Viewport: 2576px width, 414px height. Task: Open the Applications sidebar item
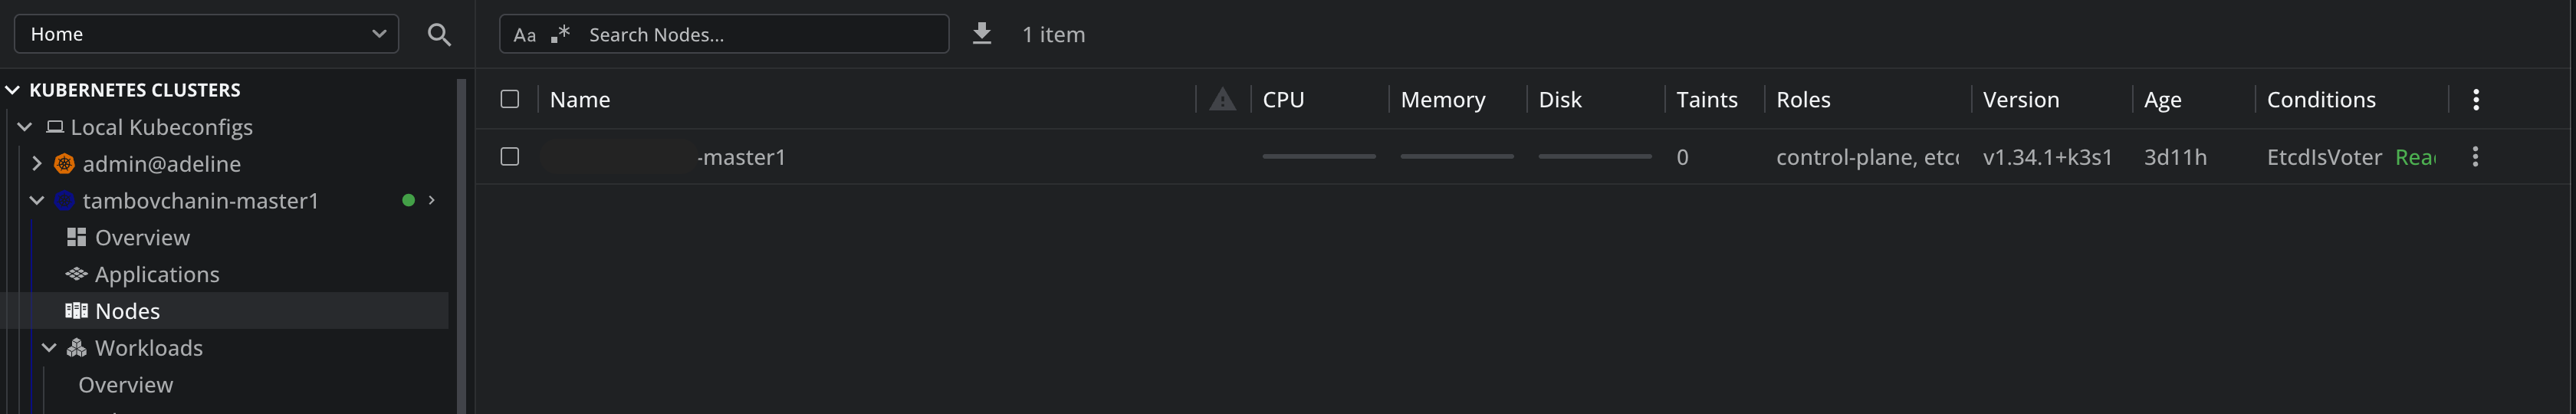coord(156,275)
